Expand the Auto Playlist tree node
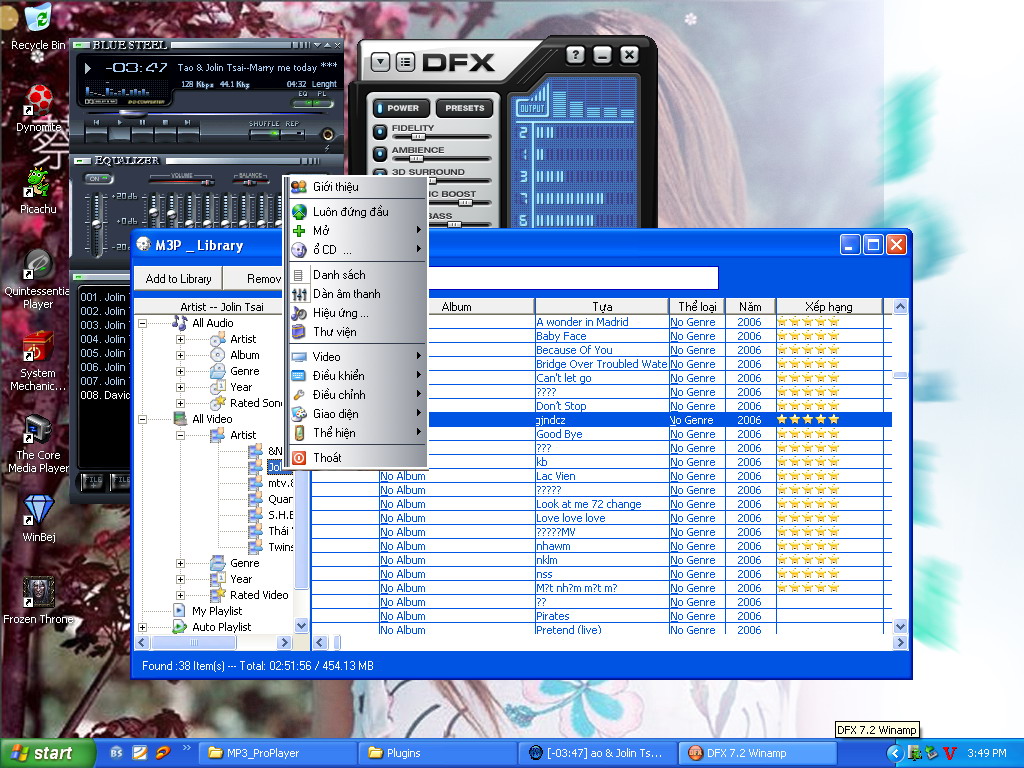Image resolution: width=1024 pixels, height=768 pixels. coord(142,627)
